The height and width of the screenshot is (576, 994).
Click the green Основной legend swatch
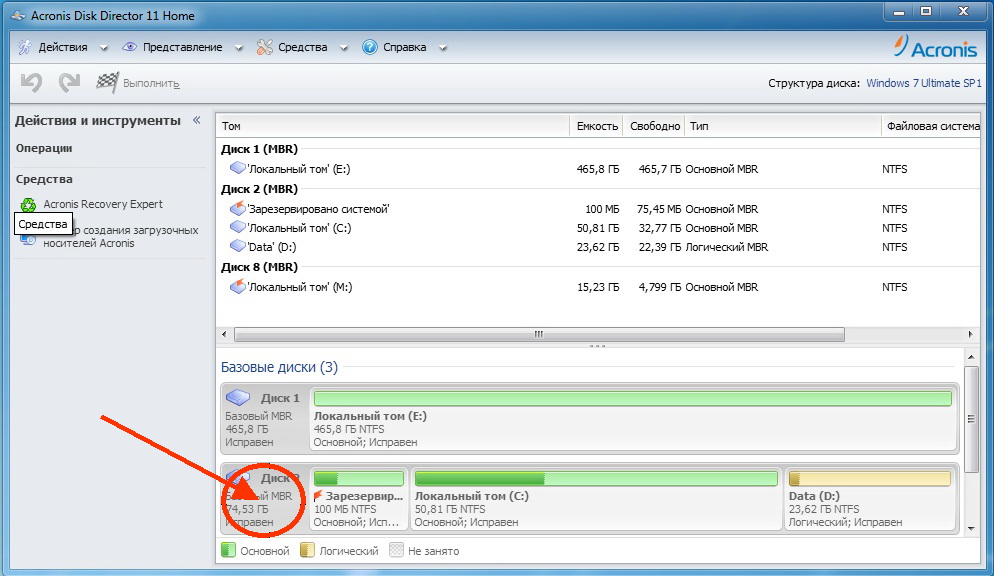227,550
